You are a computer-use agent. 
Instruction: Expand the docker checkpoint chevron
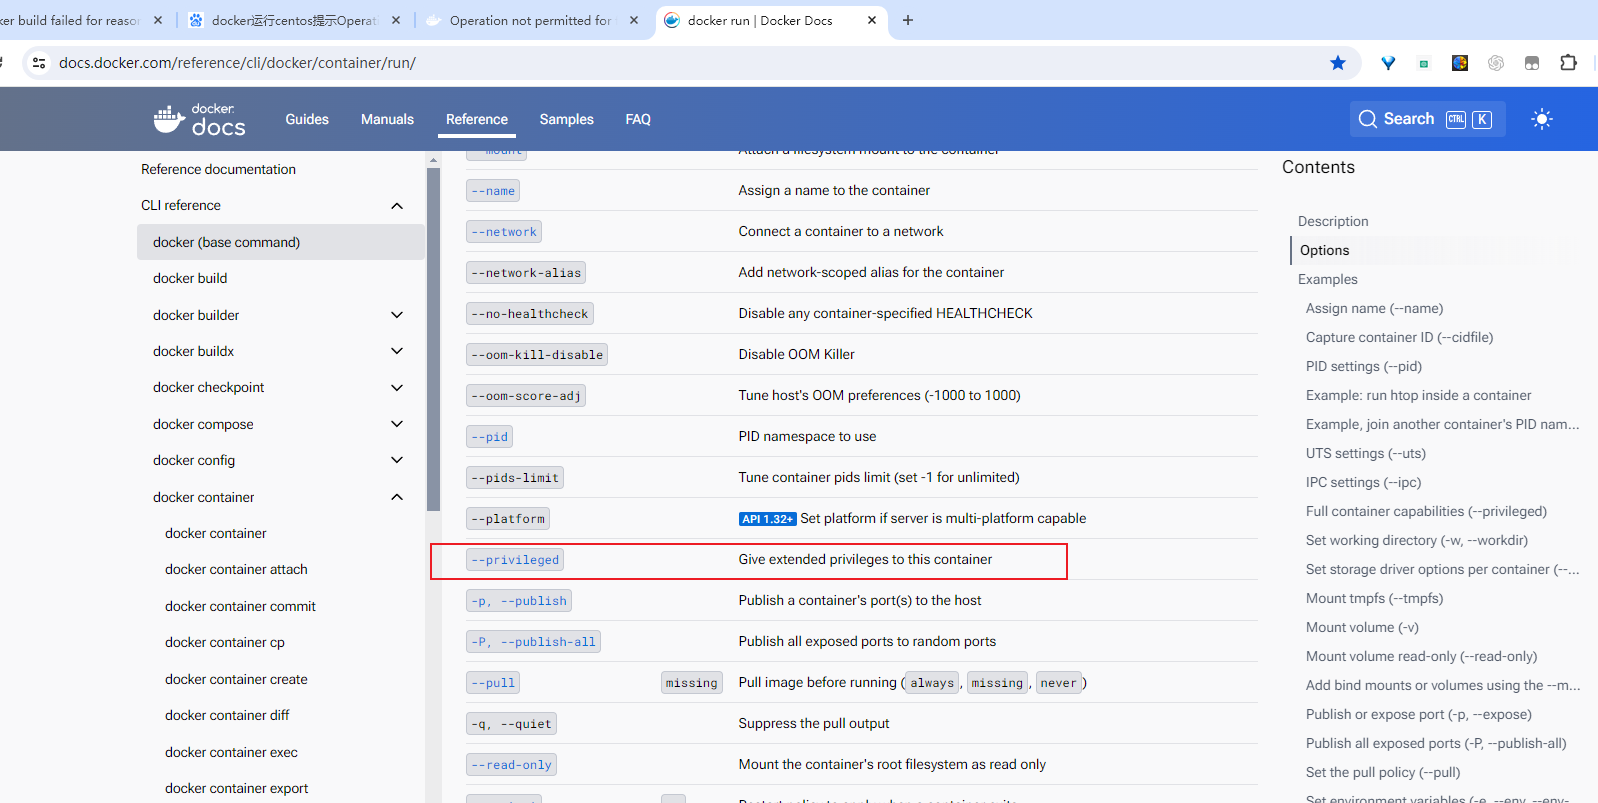397,388
